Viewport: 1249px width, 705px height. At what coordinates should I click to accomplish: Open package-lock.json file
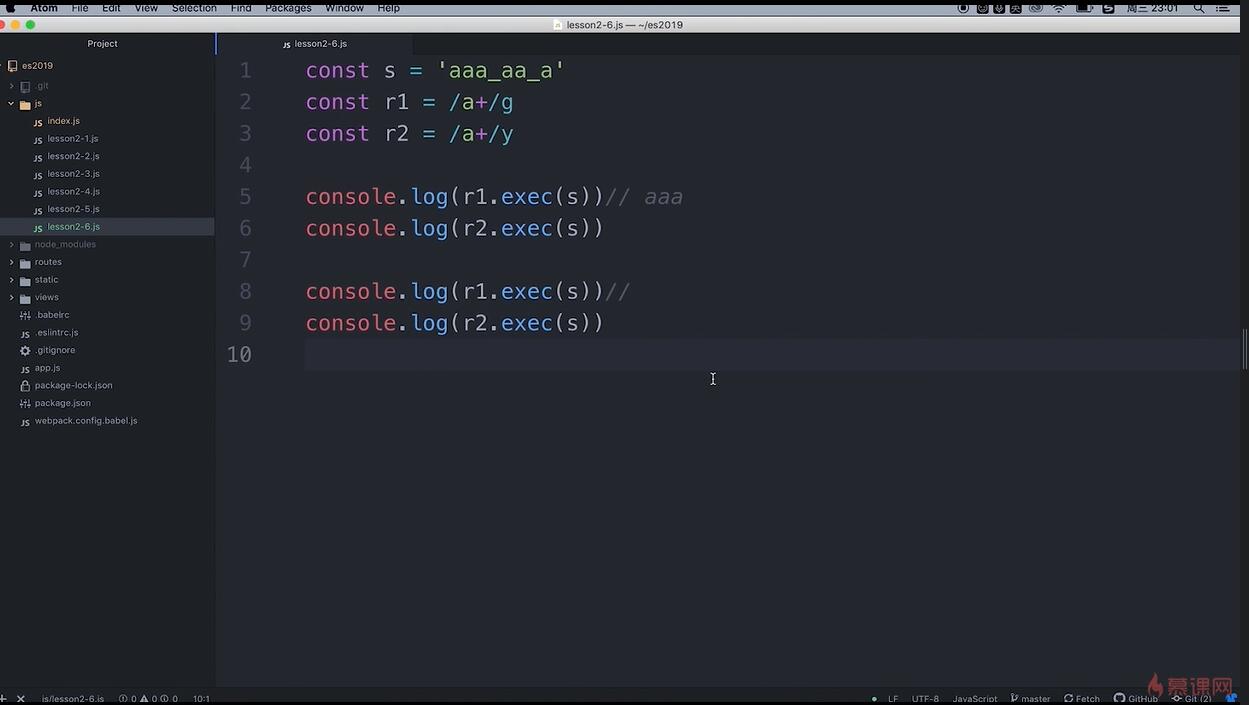tap(73, 385)
